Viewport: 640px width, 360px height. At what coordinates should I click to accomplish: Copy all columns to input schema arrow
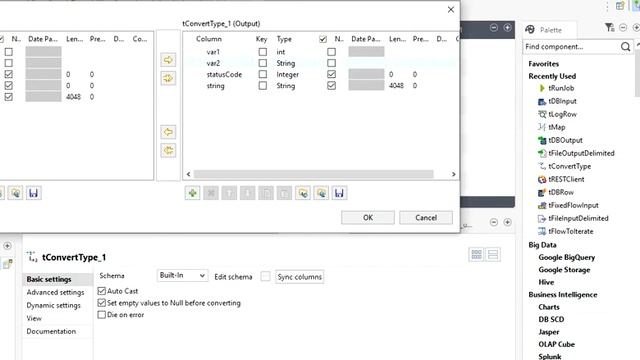click(168, 150)
